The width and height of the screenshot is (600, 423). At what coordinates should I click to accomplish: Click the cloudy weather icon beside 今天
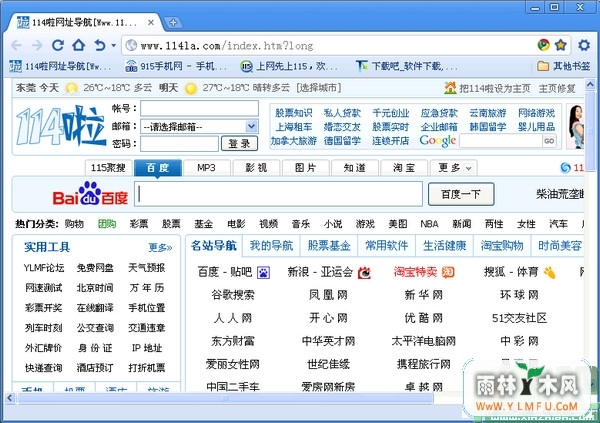[72, 88]
